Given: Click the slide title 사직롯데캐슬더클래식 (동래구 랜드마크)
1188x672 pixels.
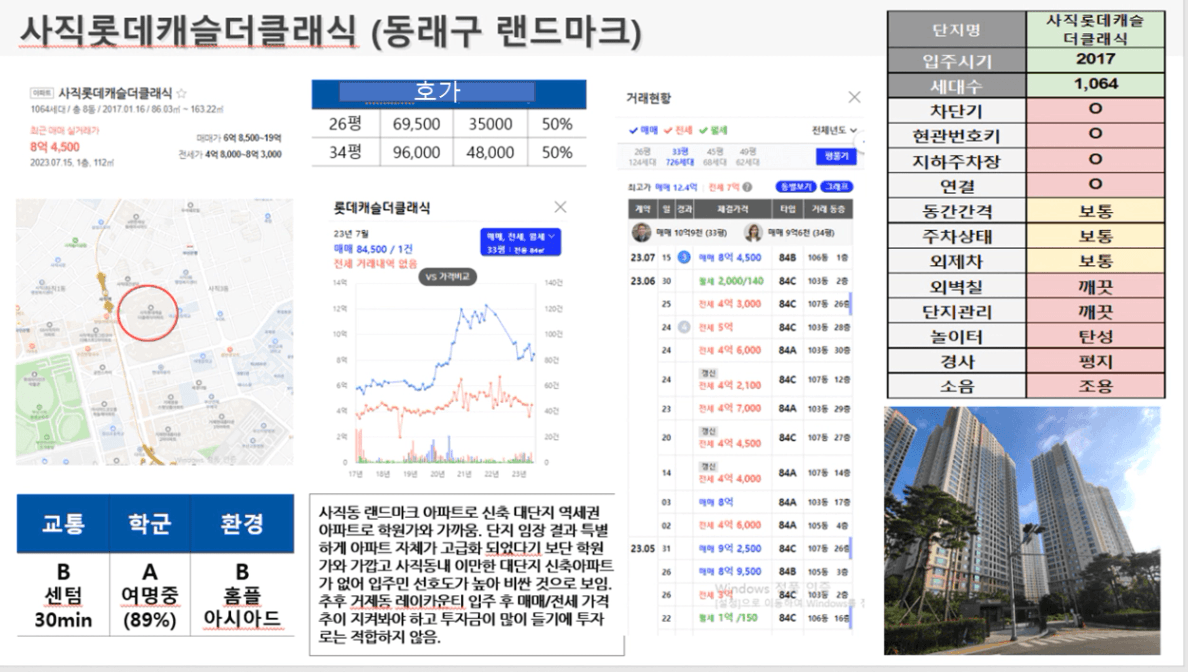Looking at the screenshot, I should tap(331, 32).
